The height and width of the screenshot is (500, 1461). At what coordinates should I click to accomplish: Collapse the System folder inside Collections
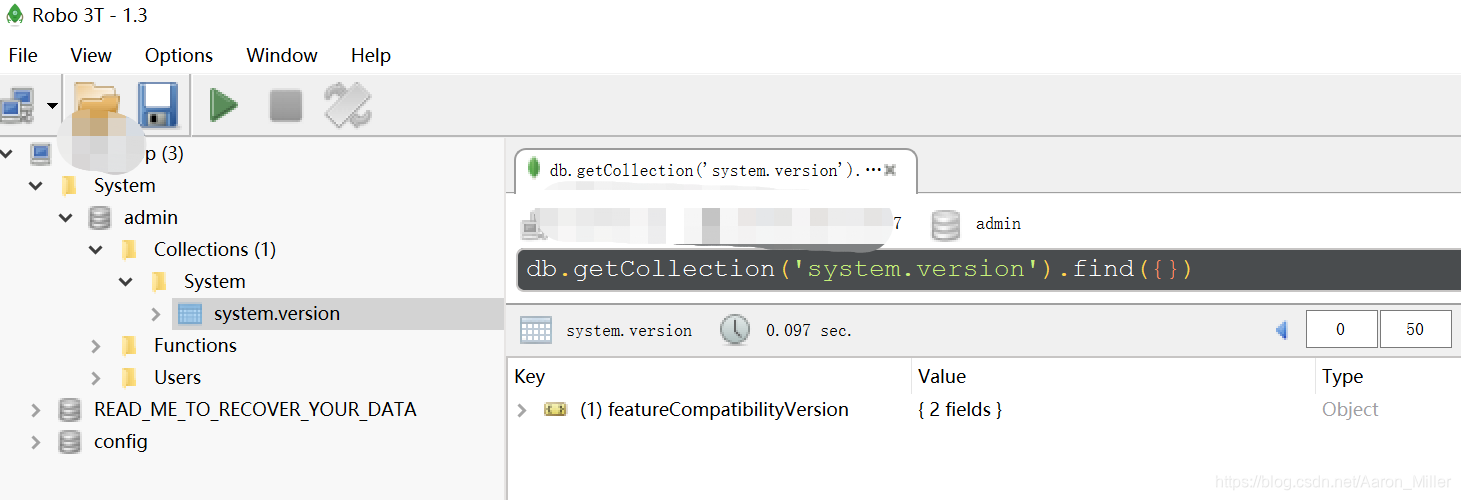126,282
